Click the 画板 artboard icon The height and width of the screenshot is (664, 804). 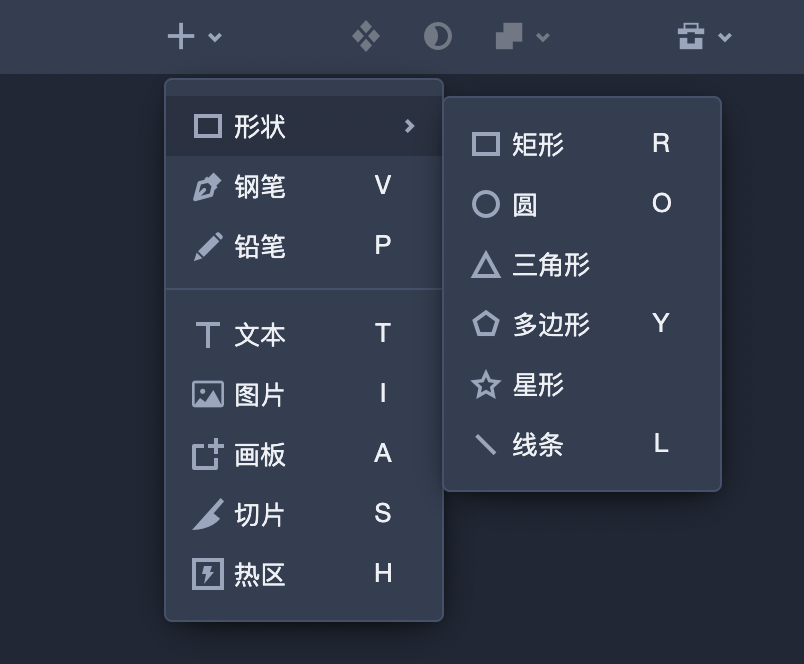[208, 454]
